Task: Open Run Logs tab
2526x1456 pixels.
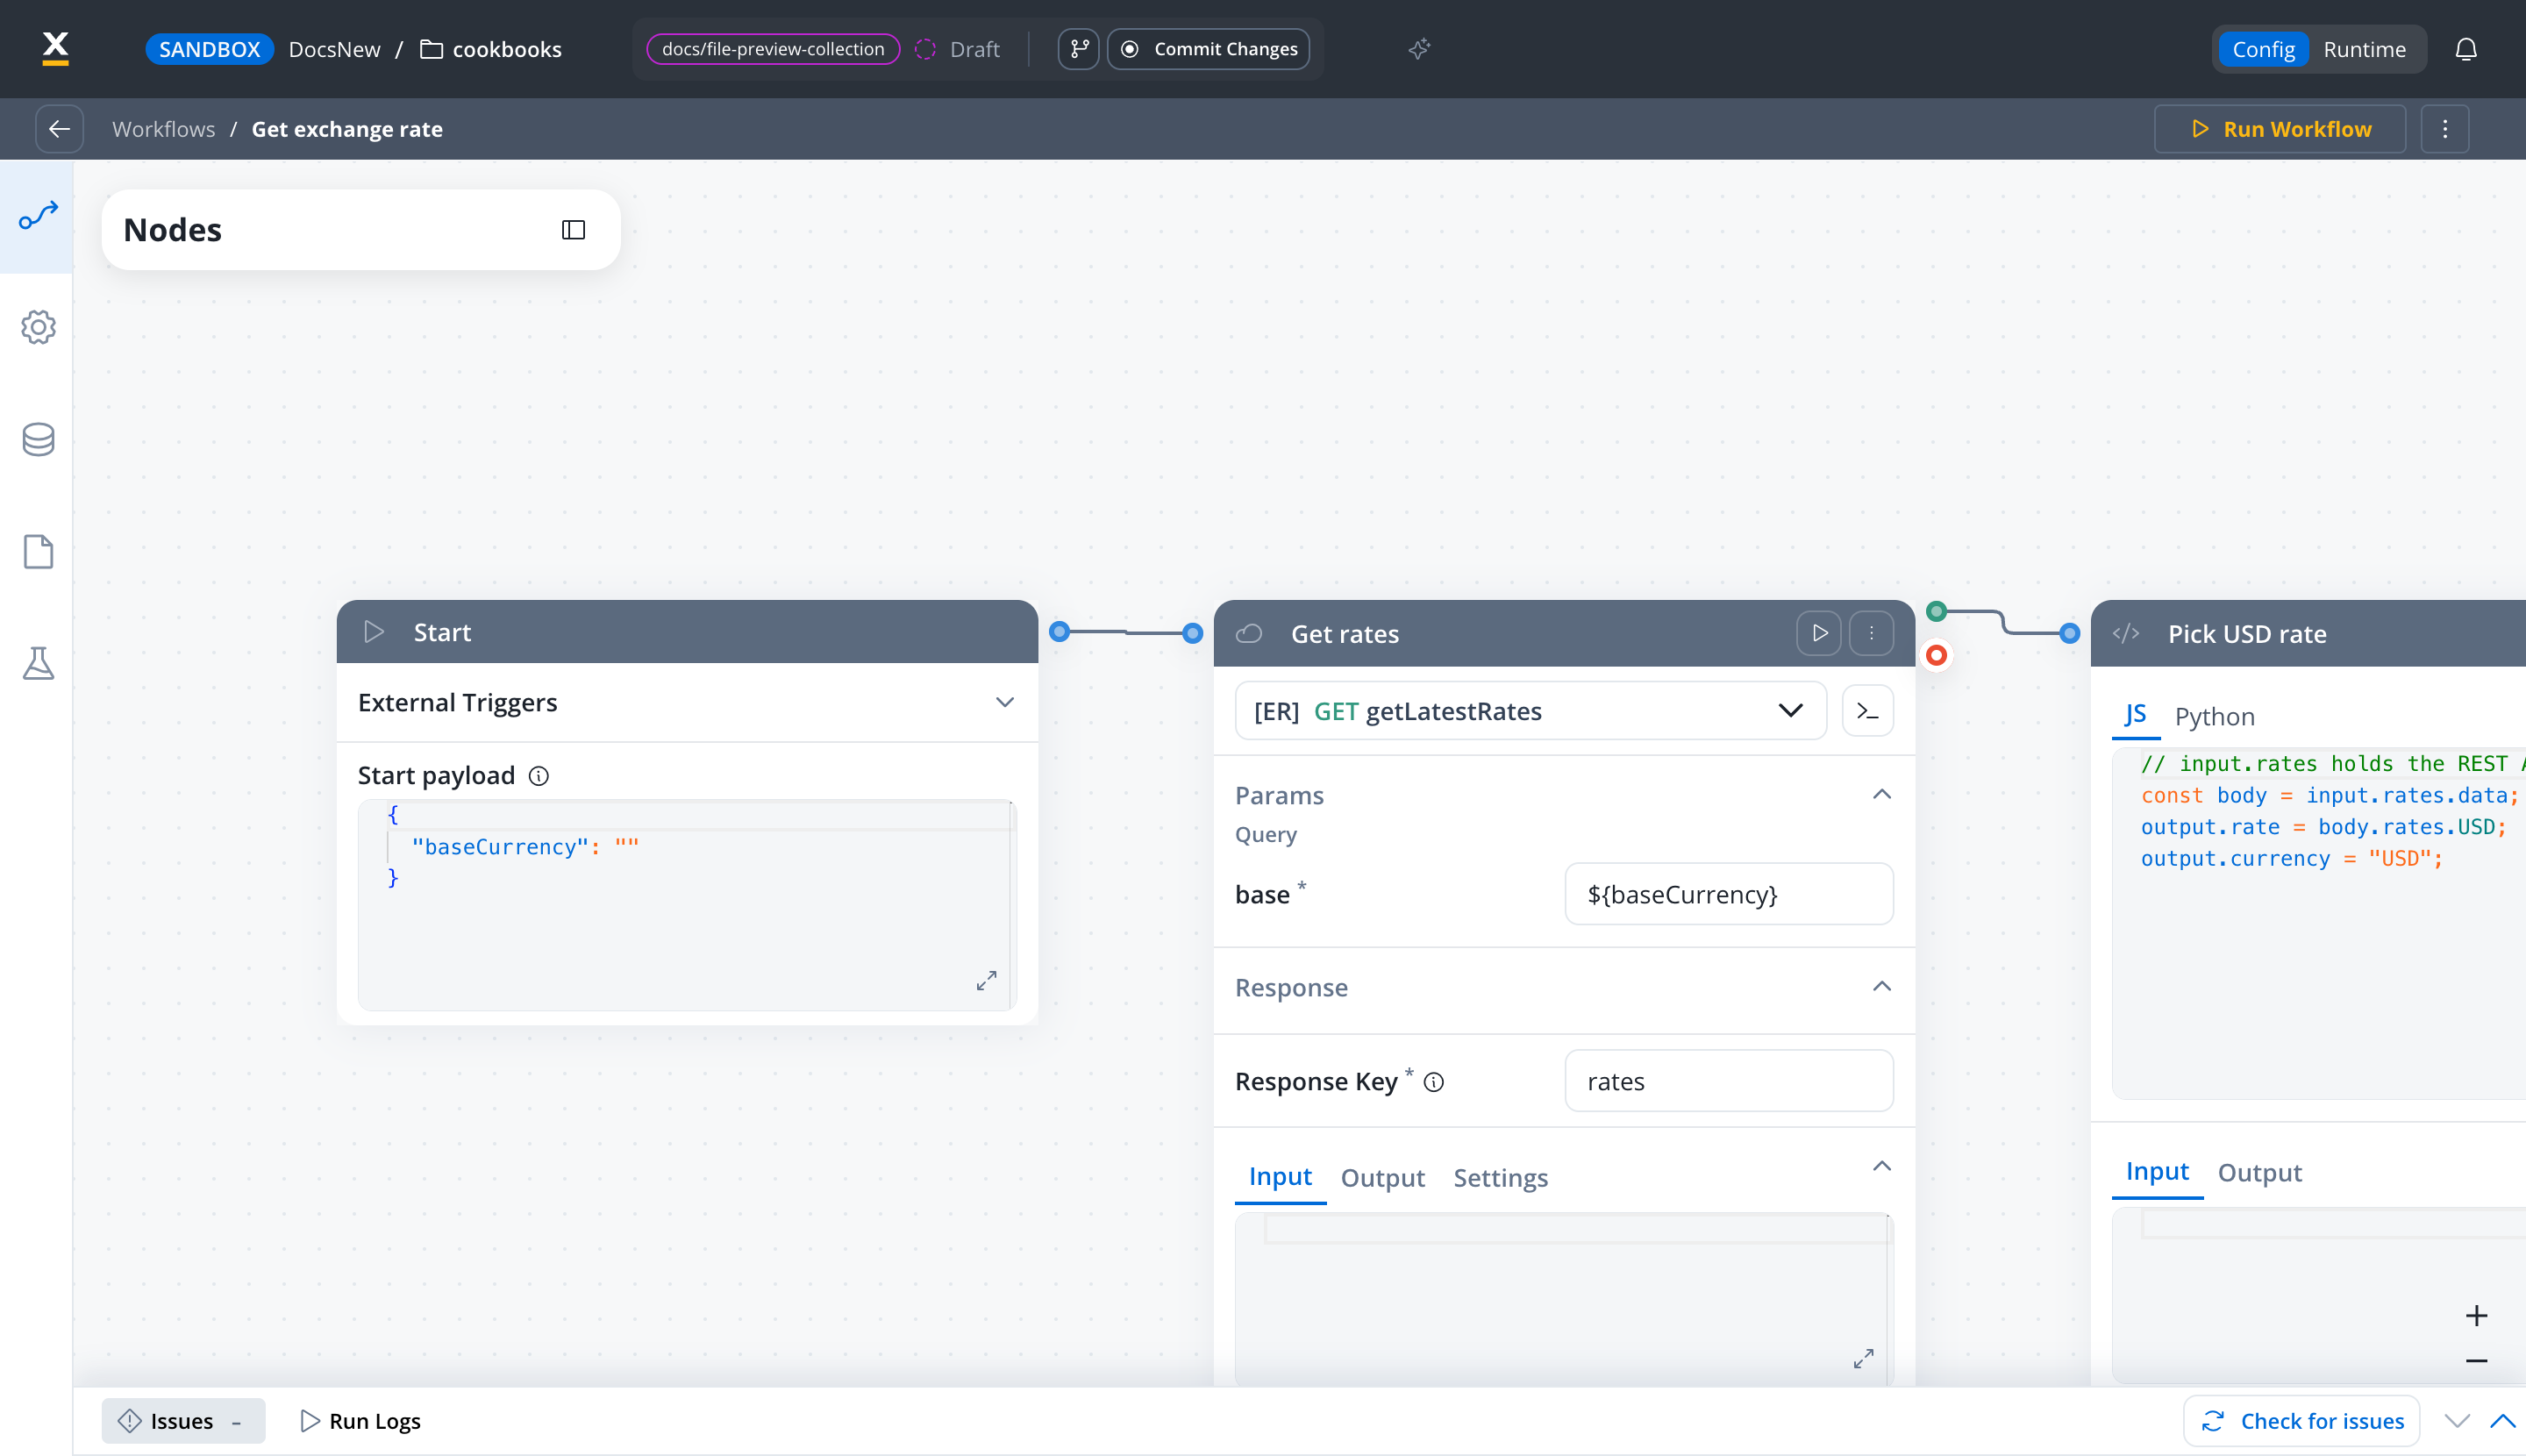Action: tap(361, 1421)
